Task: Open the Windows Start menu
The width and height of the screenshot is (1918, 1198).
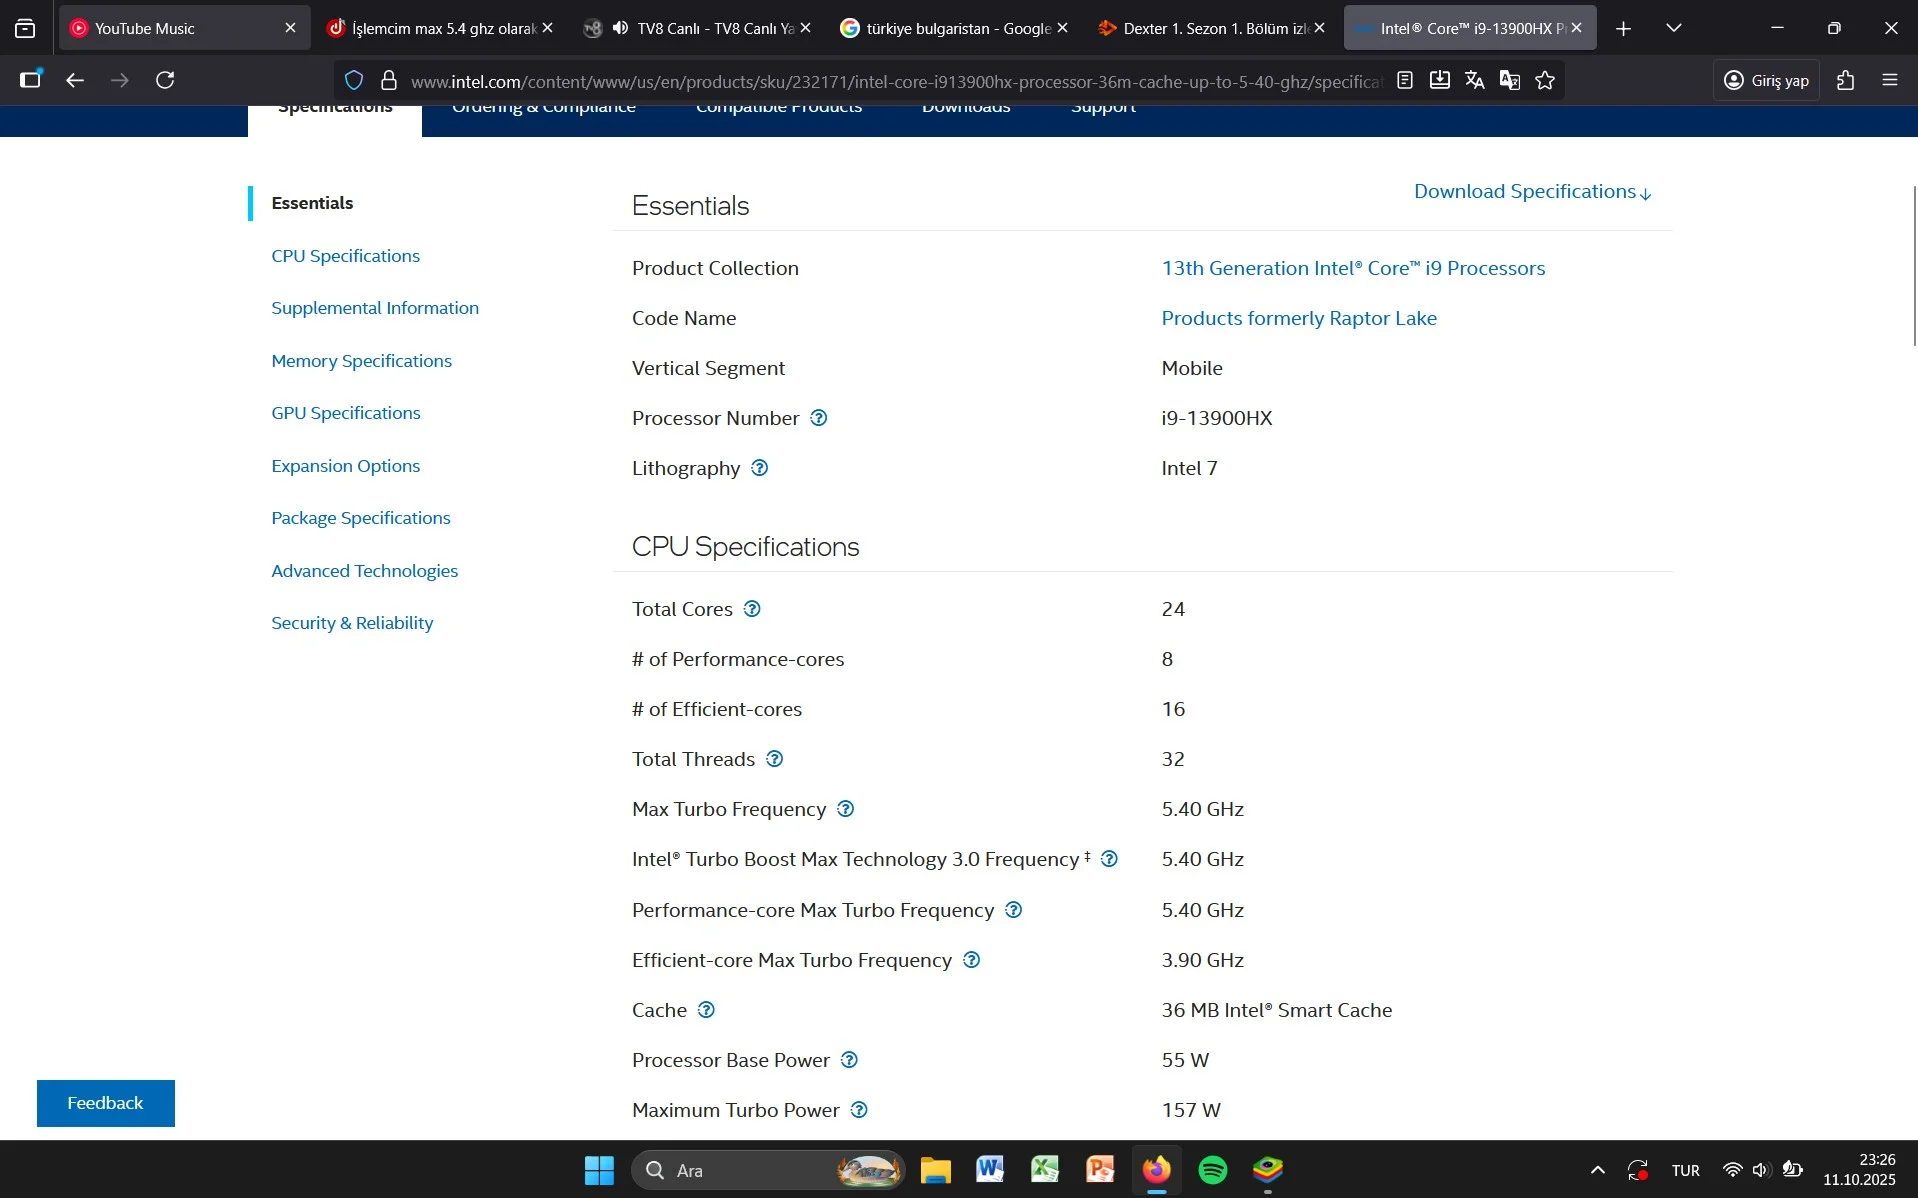Action: (x=599, y=1170)
